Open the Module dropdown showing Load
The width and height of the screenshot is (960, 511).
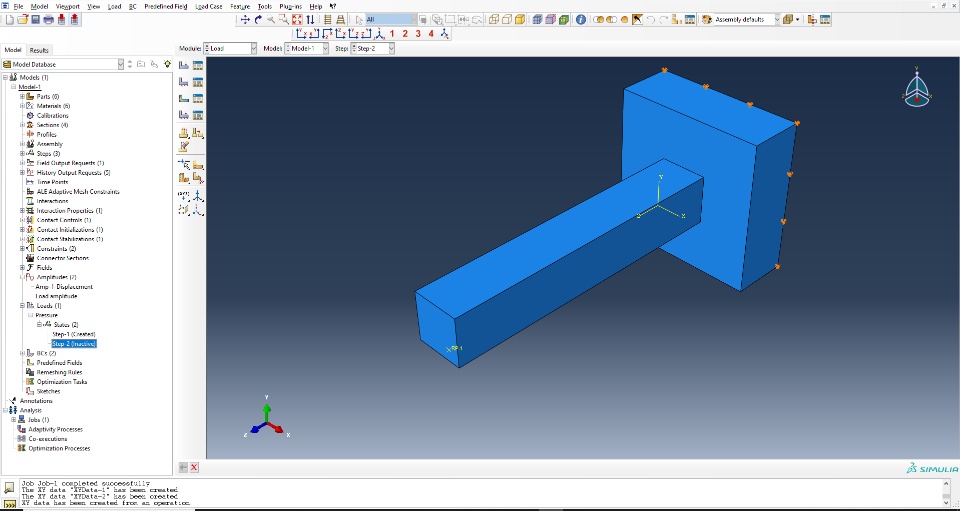230,48
